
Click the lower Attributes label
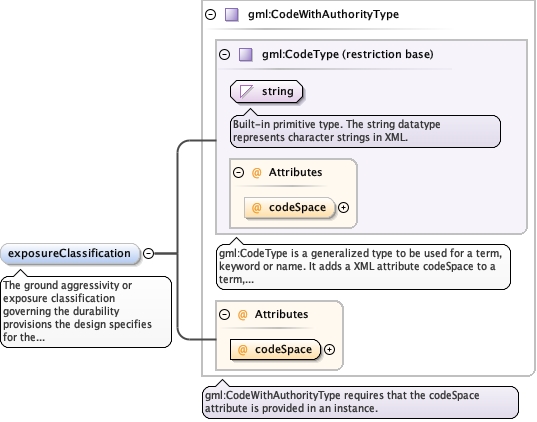pyautogui.click(x=282, y=314)
